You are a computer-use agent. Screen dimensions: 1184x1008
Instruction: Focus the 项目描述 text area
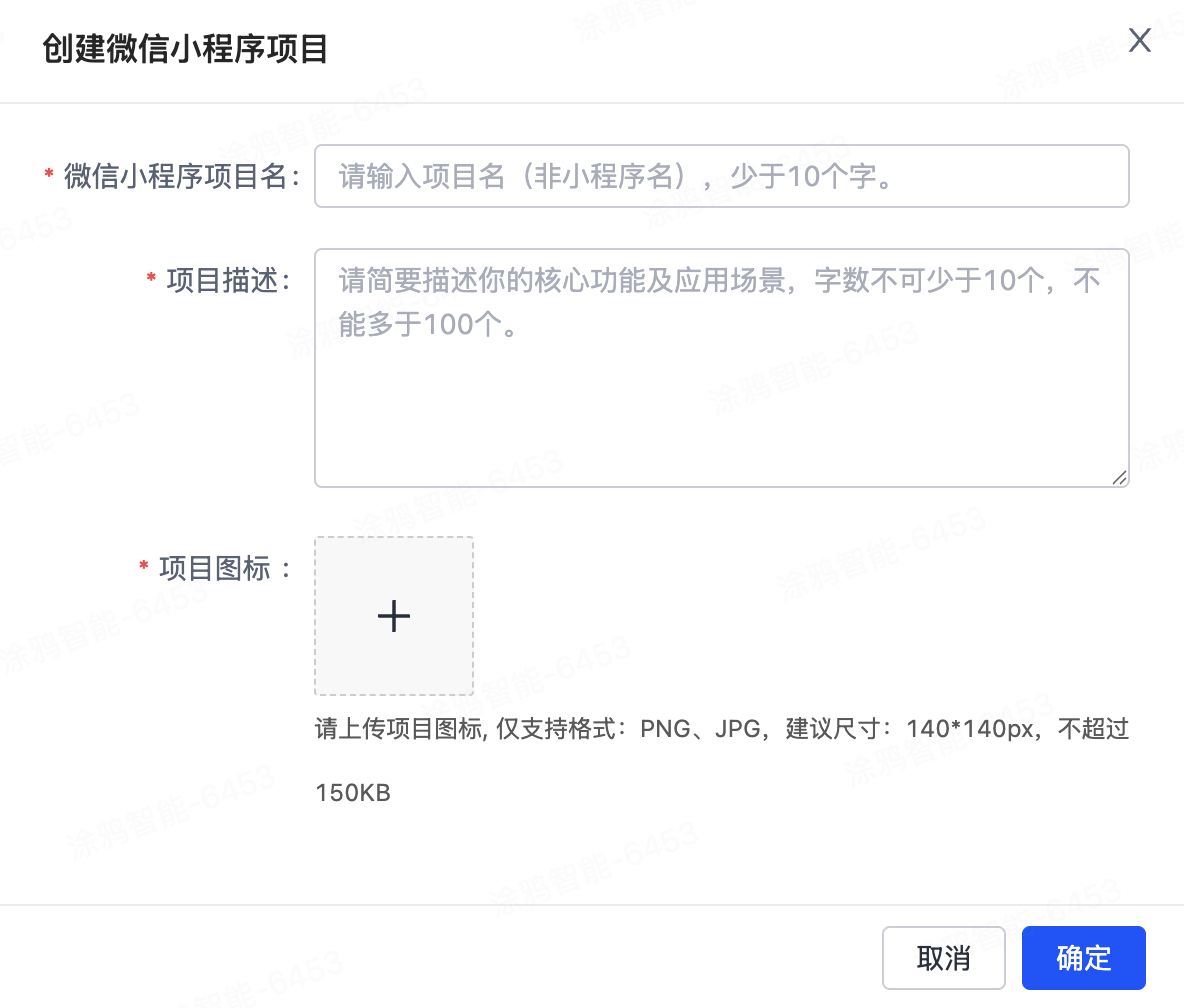[721, 368]
